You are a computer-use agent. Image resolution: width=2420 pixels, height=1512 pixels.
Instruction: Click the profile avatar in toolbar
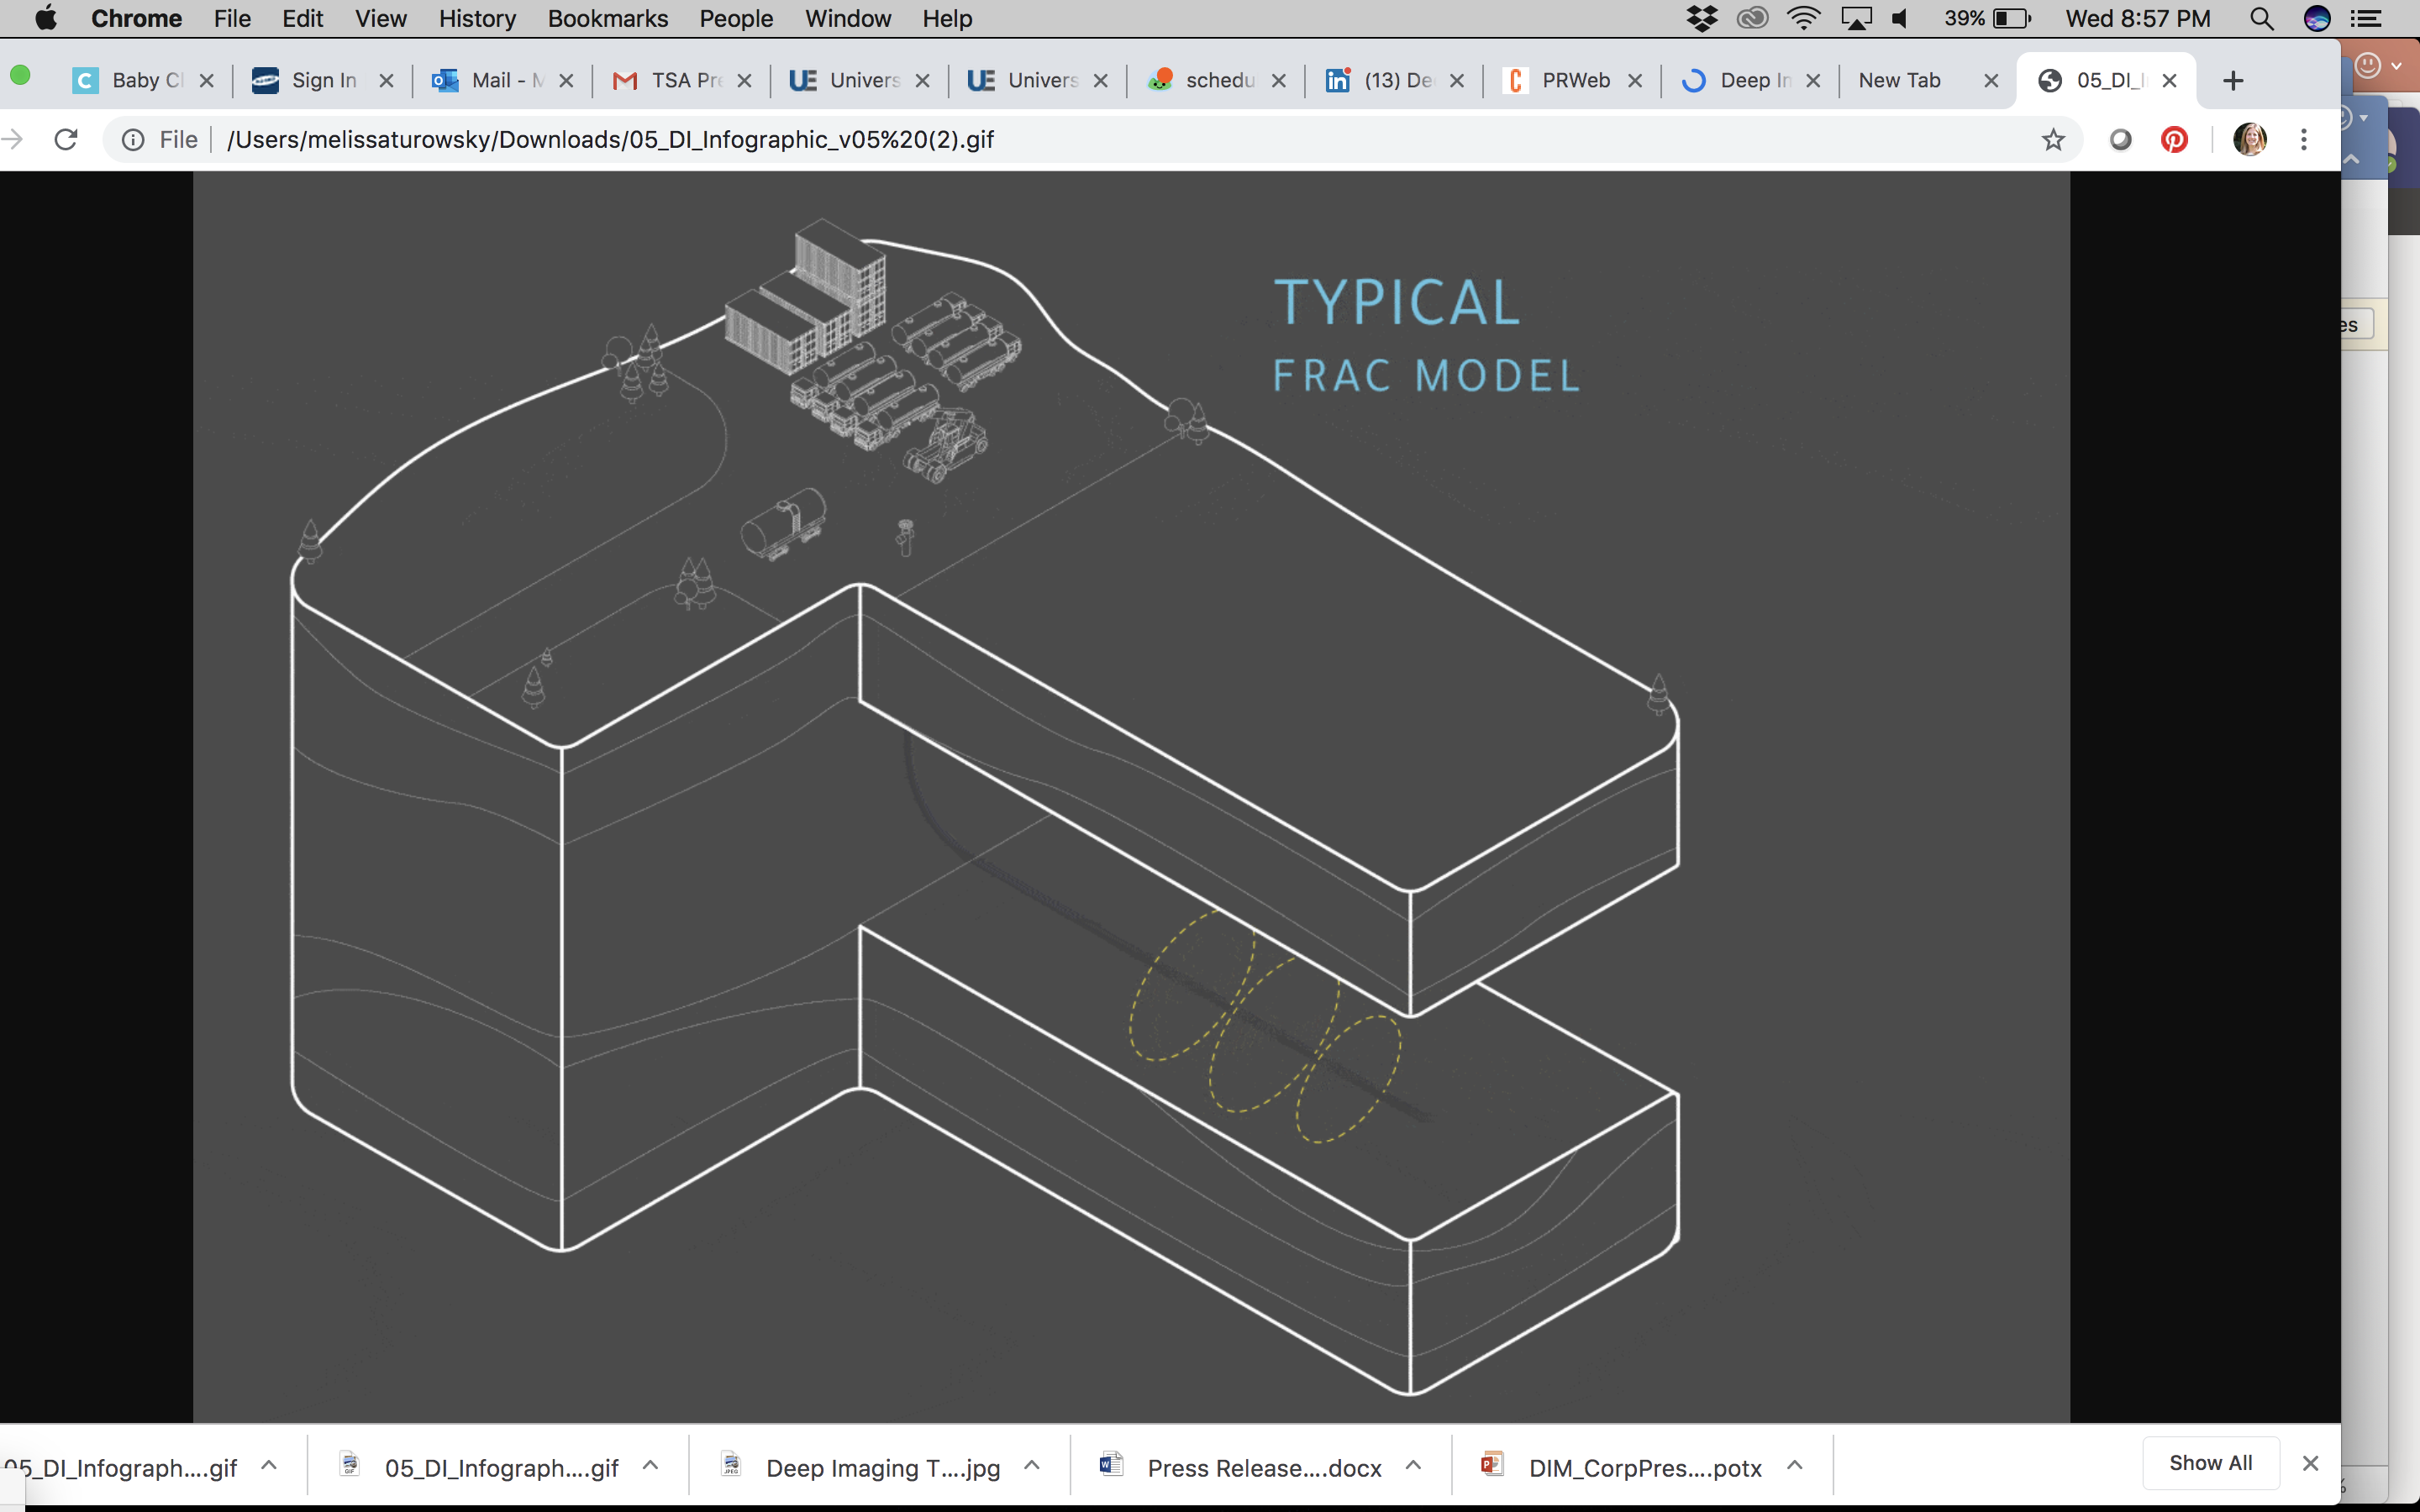coord(2249,140)
